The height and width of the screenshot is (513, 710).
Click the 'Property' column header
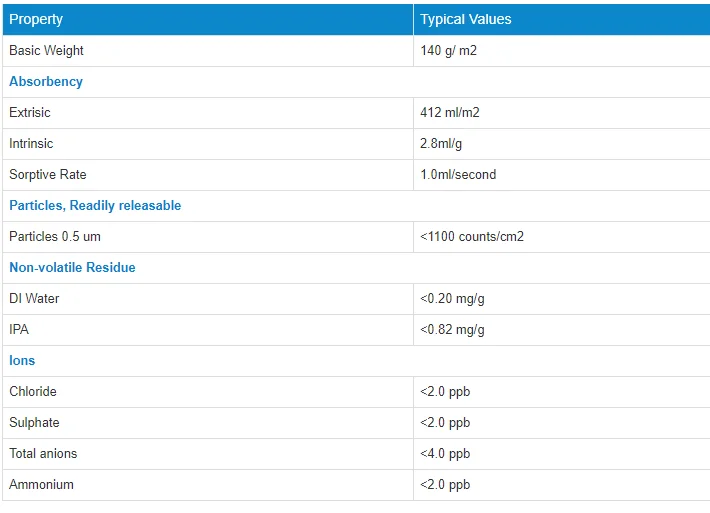click(x=208, y=19)
